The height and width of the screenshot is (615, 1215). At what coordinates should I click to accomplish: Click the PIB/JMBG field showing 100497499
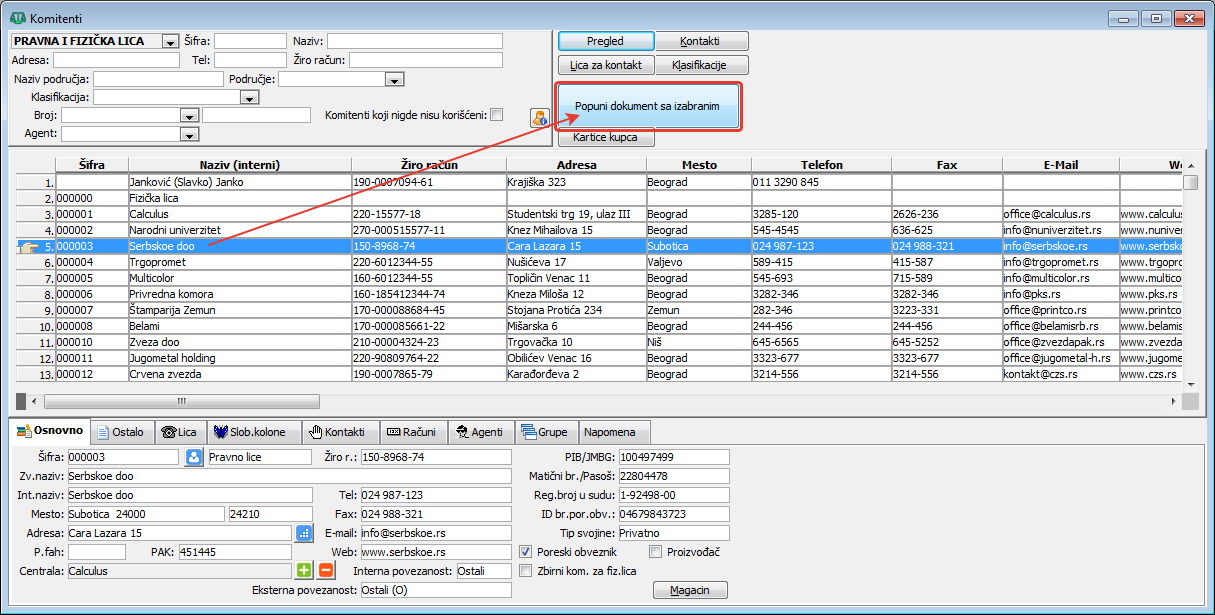point(674,457)
